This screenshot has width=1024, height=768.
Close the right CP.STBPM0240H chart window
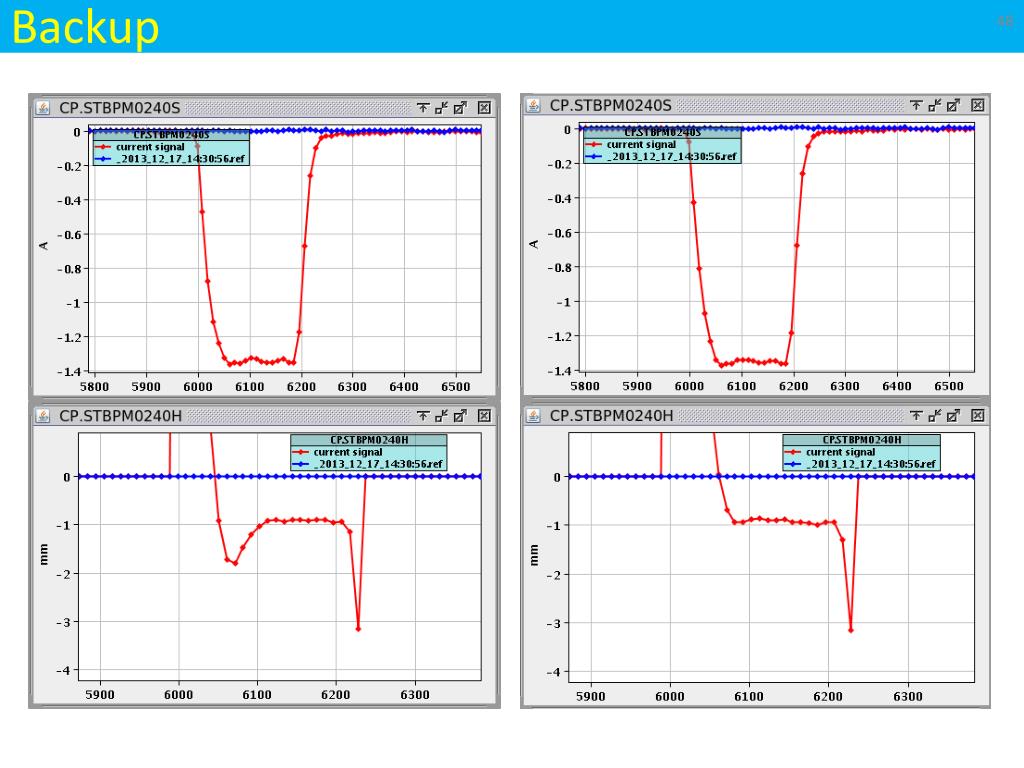click(x=978, y=416)
